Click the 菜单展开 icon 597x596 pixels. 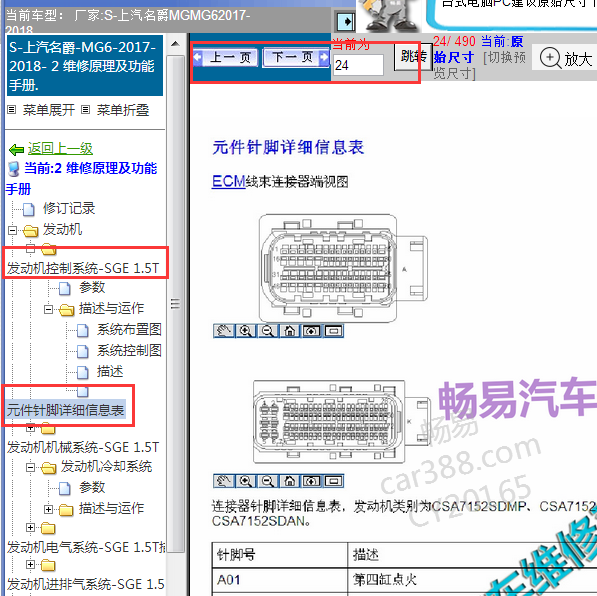pyautogui.click(x=12, y=110)
